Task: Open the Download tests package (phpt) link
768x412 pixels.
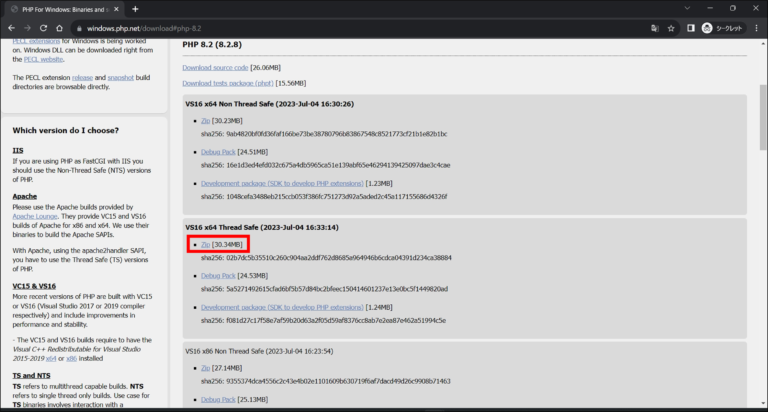Action: pyautogui.click(x=226, y=82)
